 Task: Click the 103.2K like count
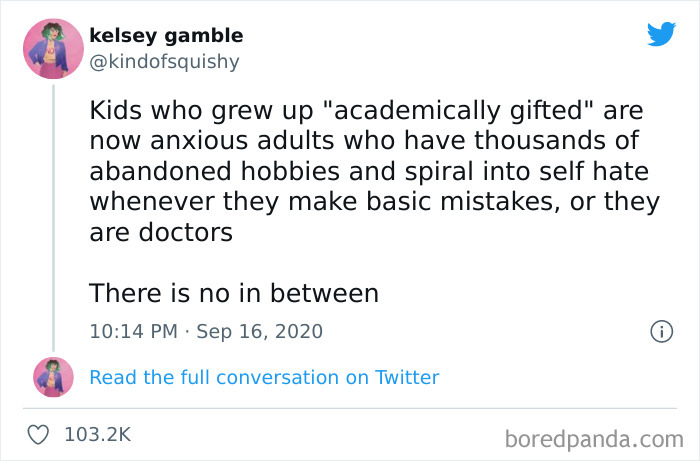tap(97, 435)
